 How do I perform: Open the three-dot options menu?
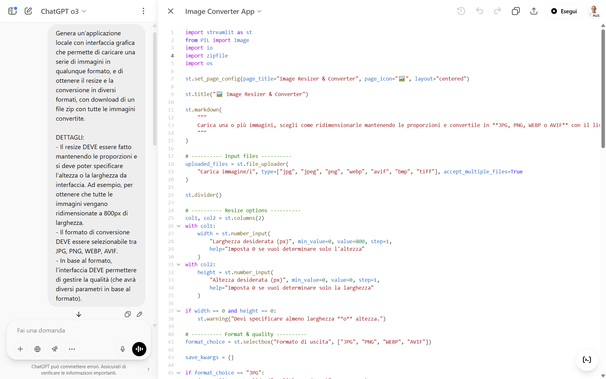(143, 11)
